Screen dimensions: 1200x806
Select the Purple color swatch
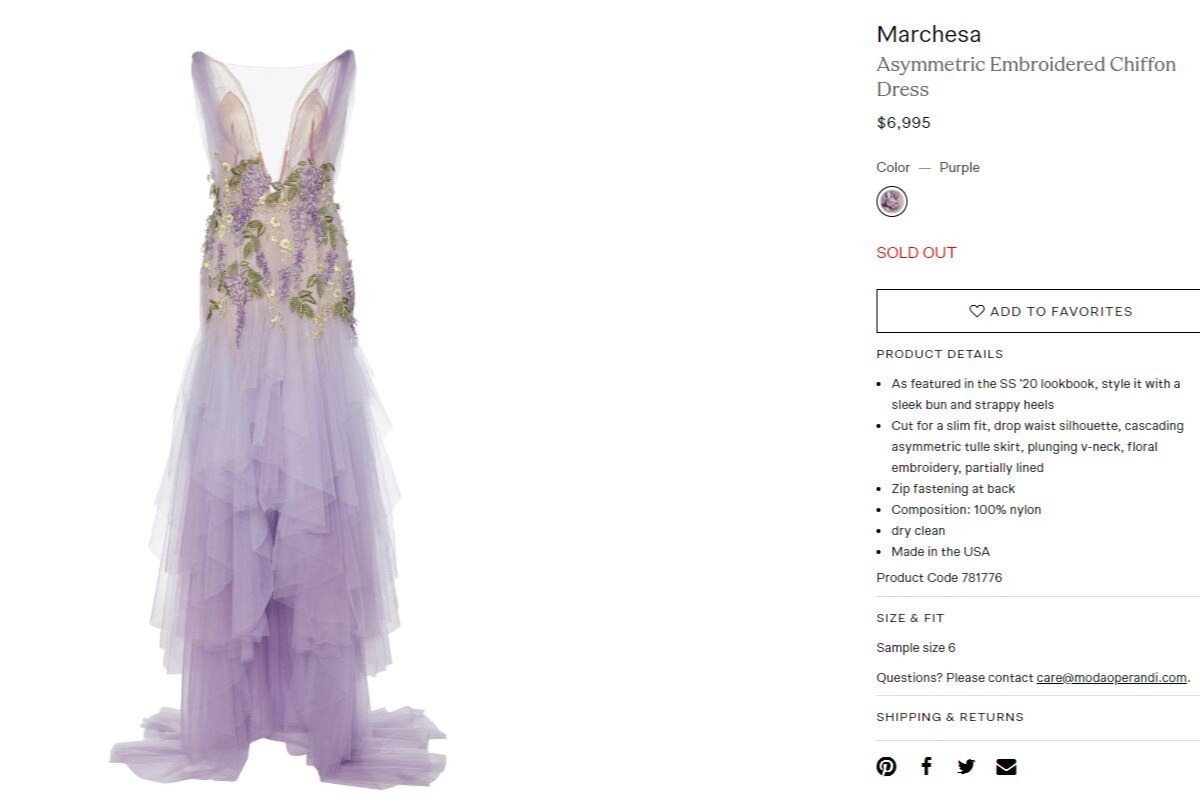(x=891, y=202)
